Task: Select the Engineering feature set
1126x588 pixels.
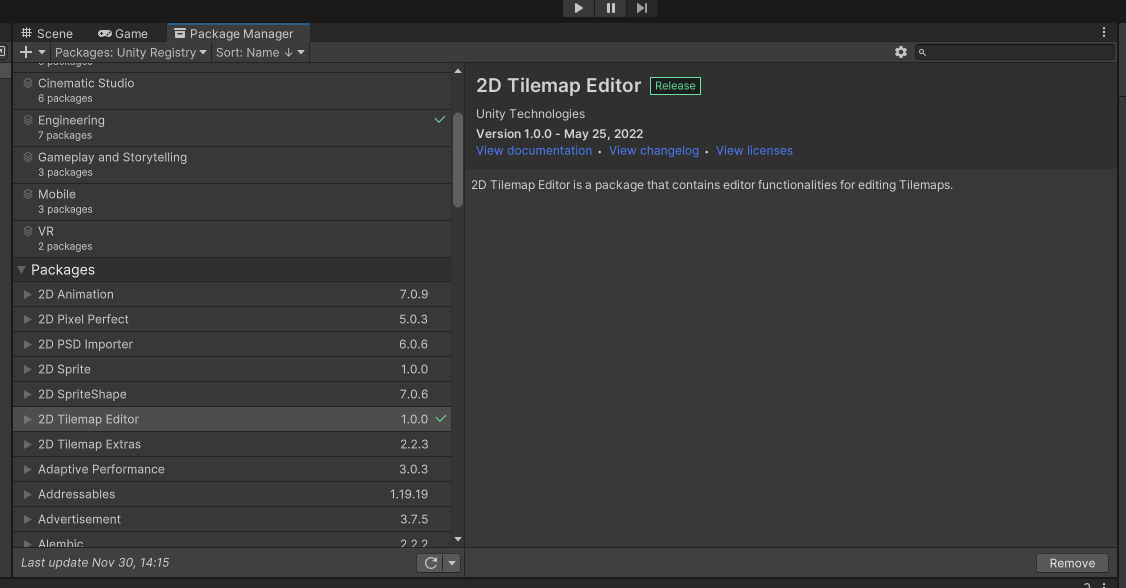Action: 232,128
